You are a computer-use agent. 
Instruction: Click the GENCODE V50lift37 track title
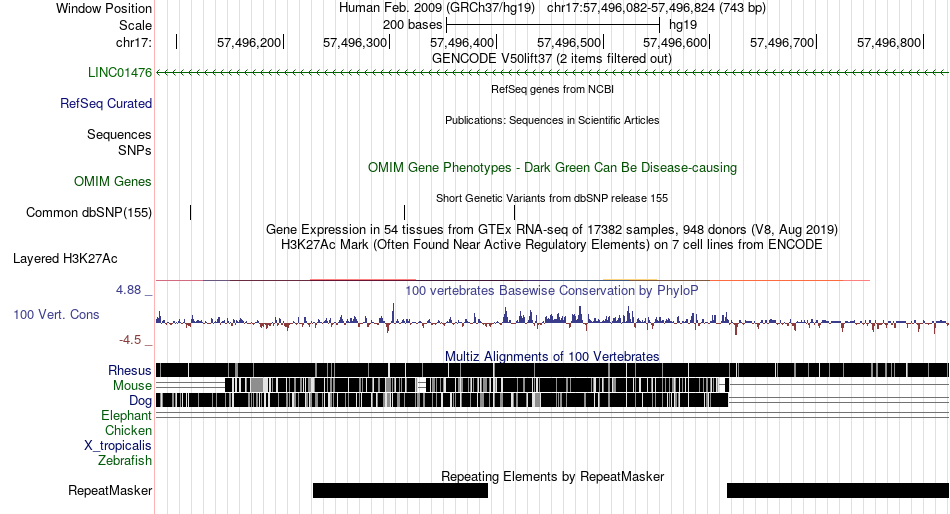tap(551, 59)
